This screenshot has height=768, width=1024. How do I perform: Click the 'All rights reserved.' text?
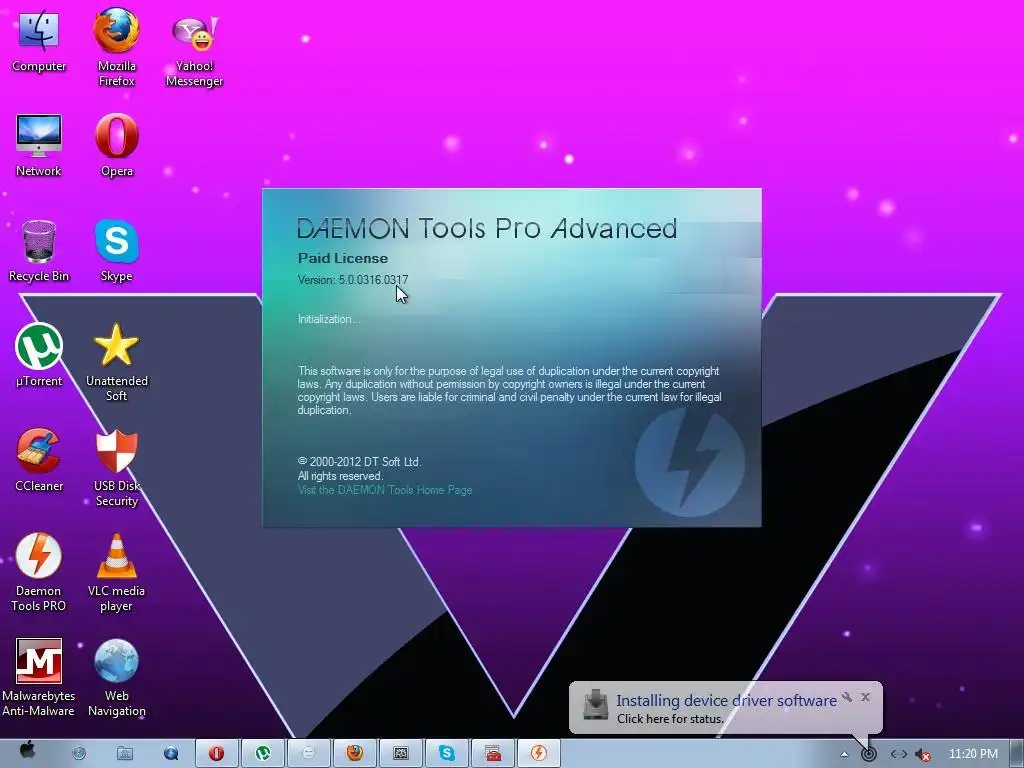tap(340, 476)
